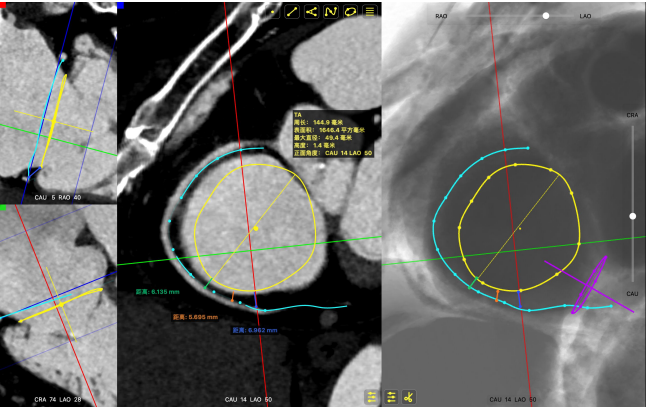Activate the open curve spline tool
Image resolution: width=648 pixels, height=408 pixels.
tap(330, 12)
